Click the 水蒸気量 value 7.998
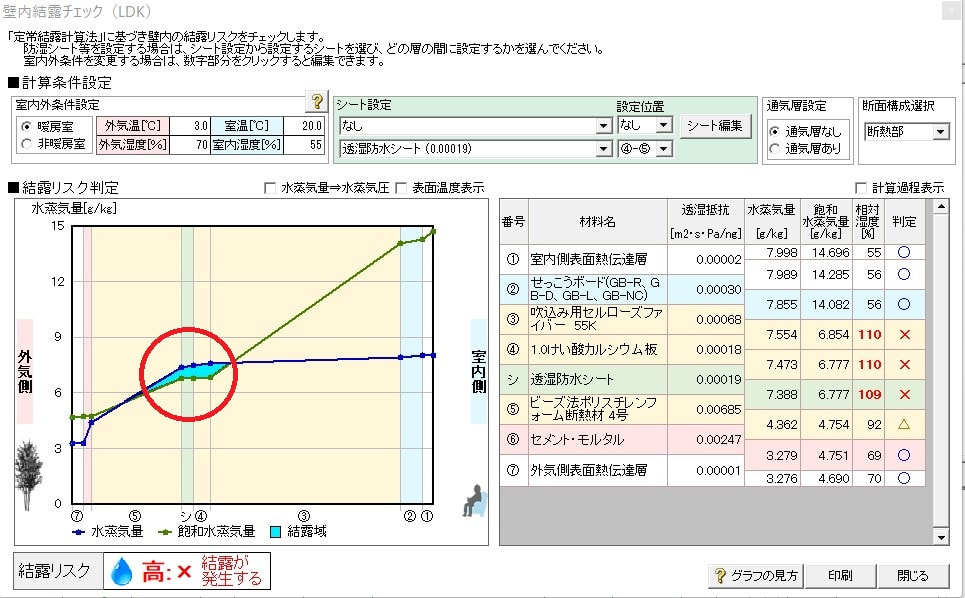 coord(782,252)
